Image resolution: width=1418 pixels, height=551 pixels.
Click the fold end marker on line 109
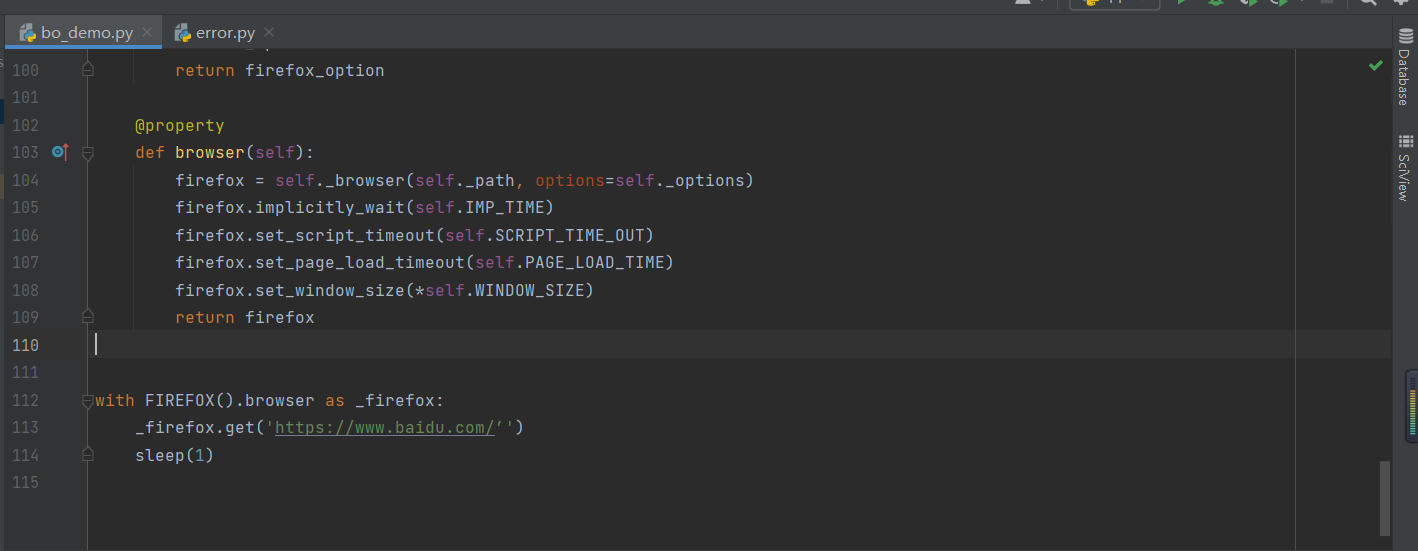[x=88, y=317]
